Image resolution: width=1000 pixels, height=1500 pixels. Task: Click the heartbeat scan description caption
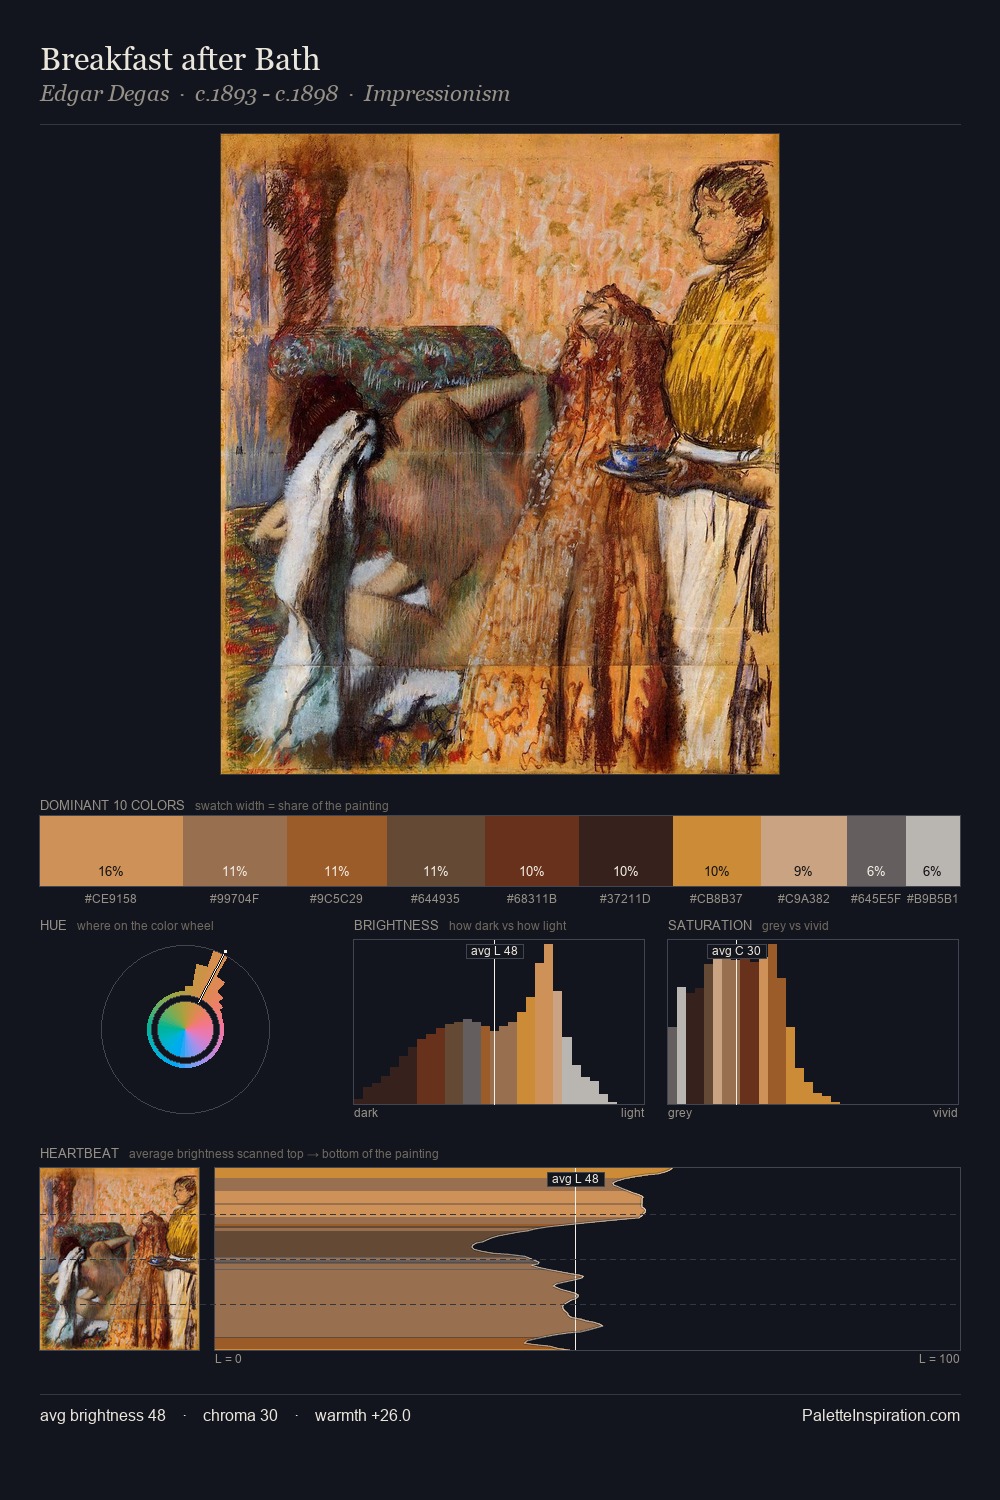pos(284,1154)
